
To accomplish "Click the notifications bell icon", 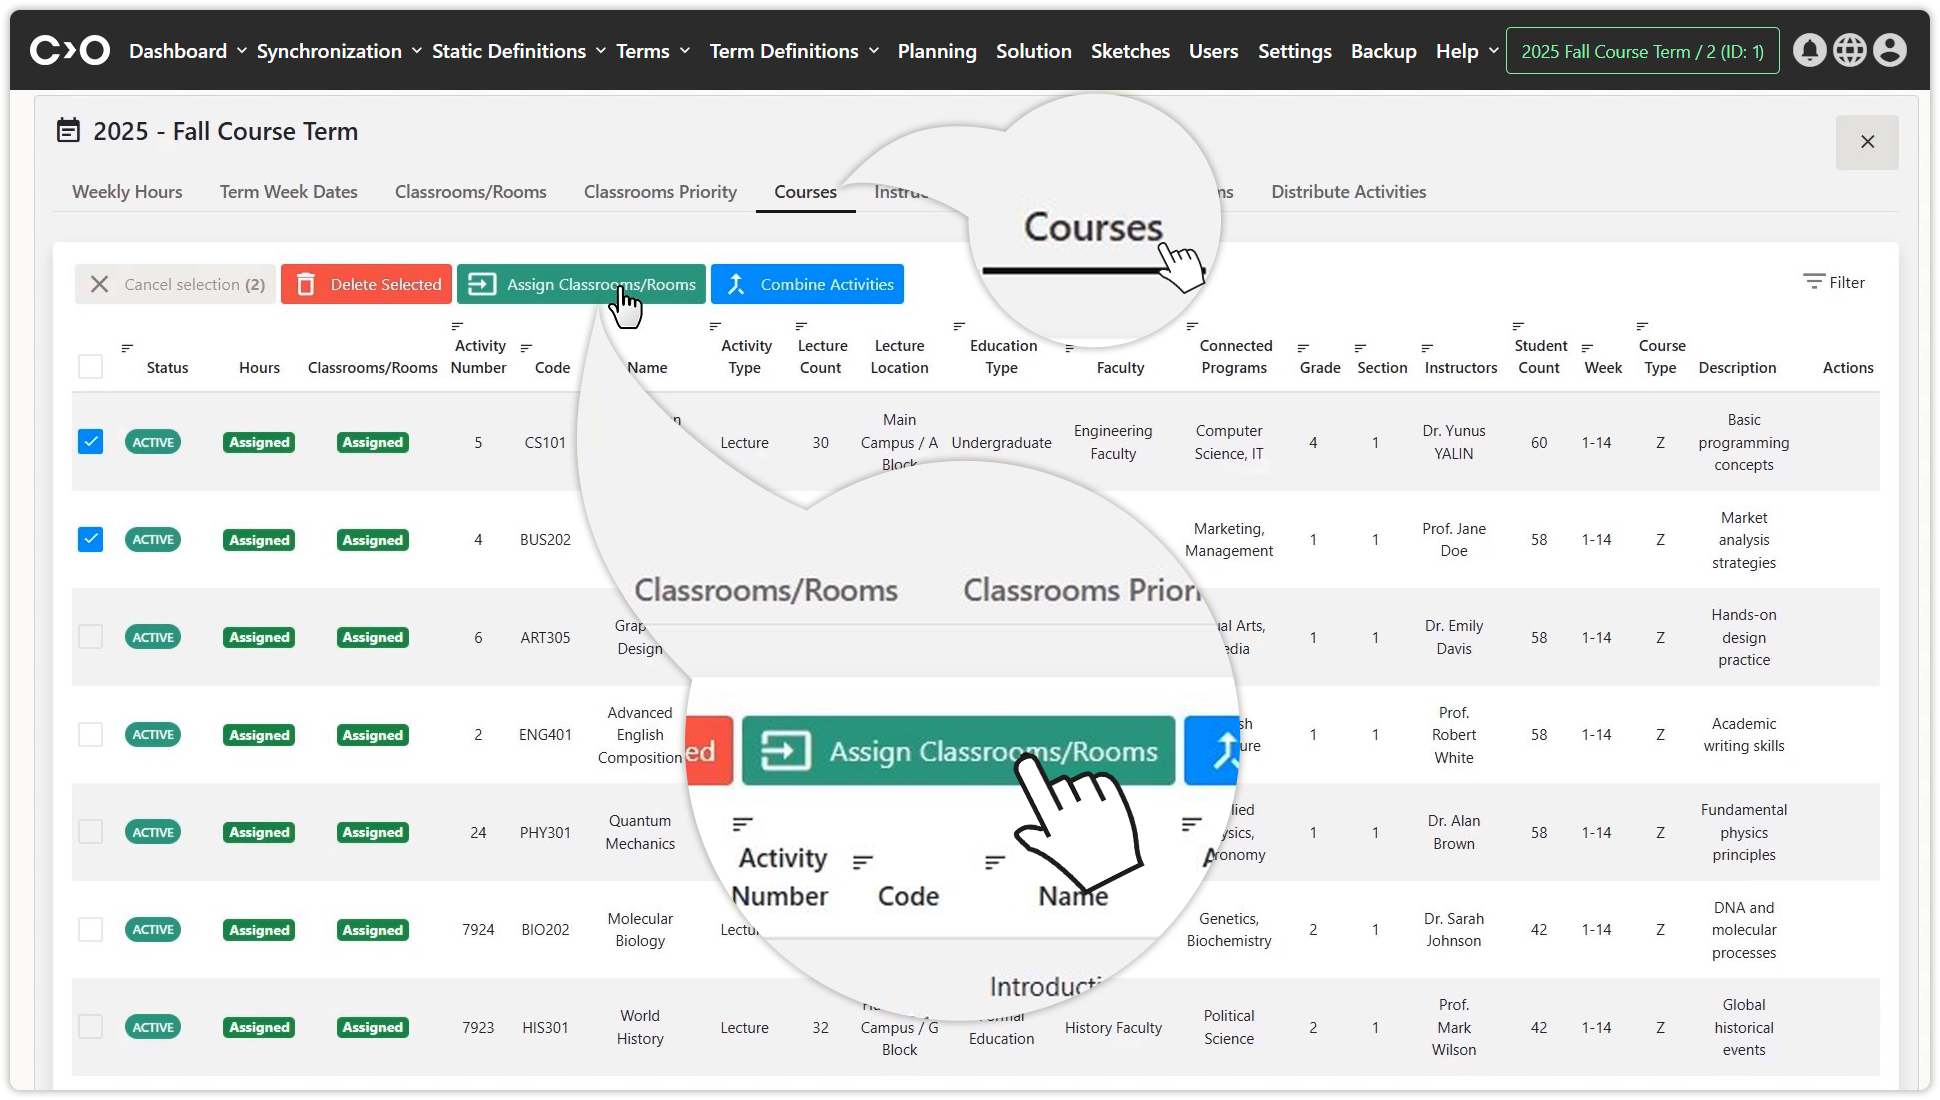I will [1809, 50].
